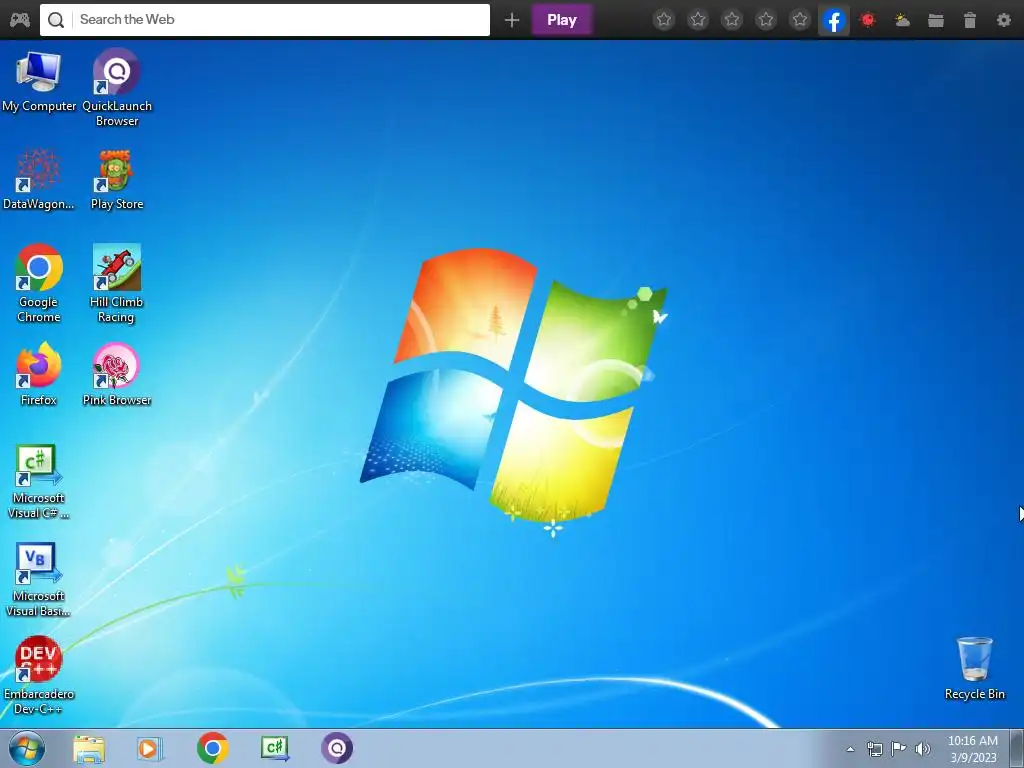Viewport: 1024px width, 768px height.
Task: Open QuickLaunch Browser from the taskbar
Action: click(337, 748)
